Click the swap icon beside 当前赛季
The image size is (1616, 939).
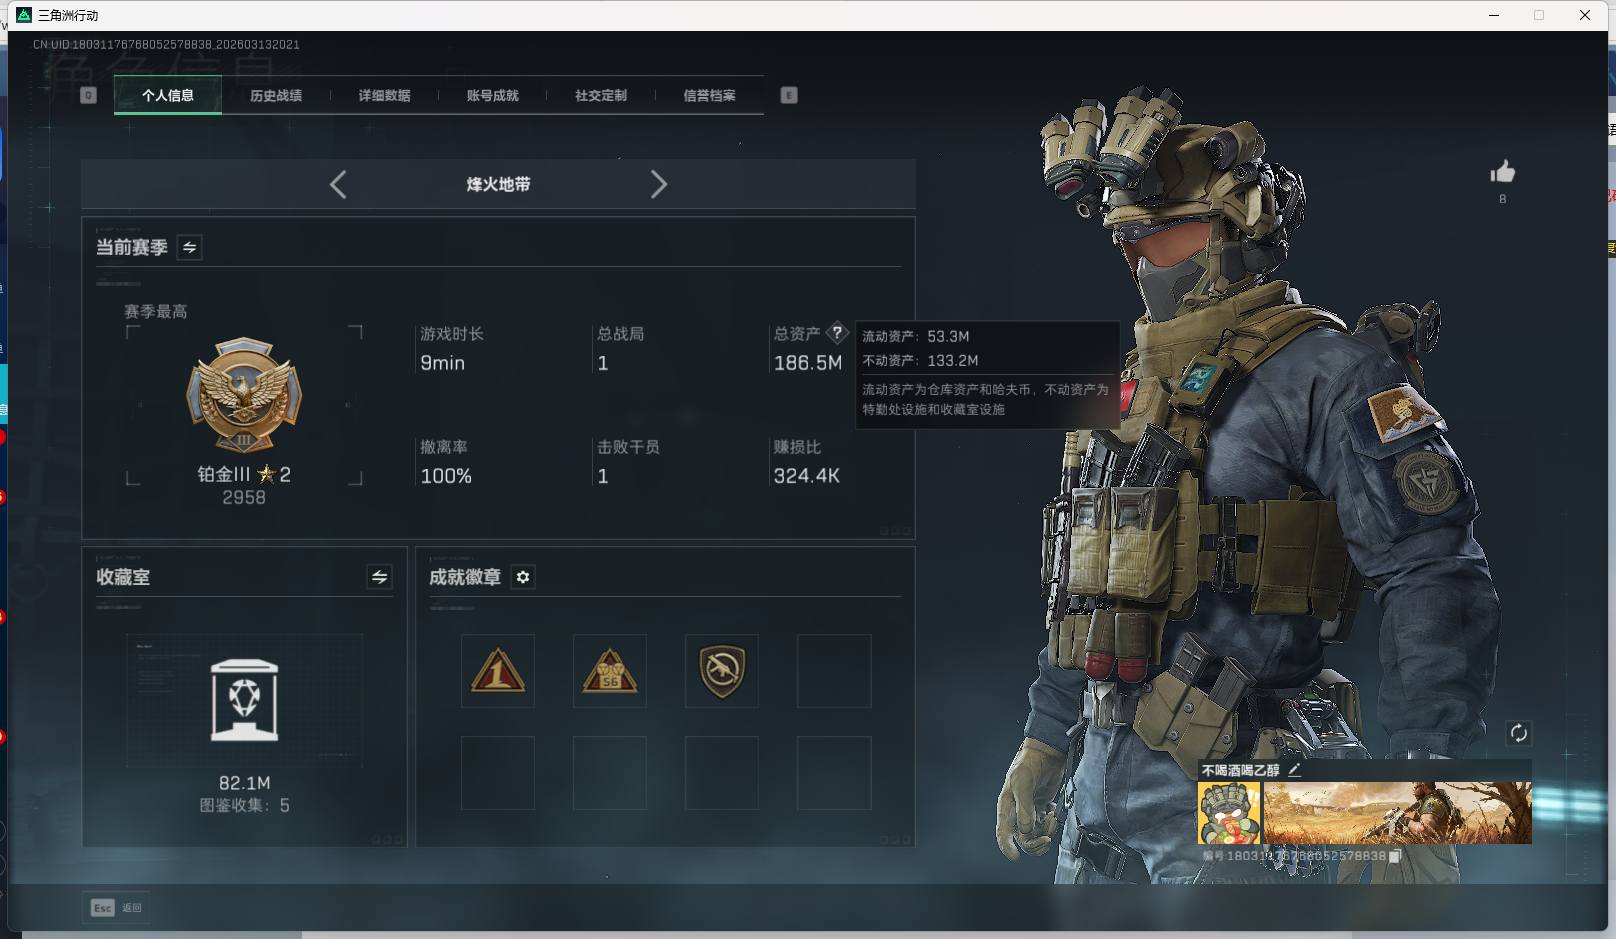(x=188, y=247)
